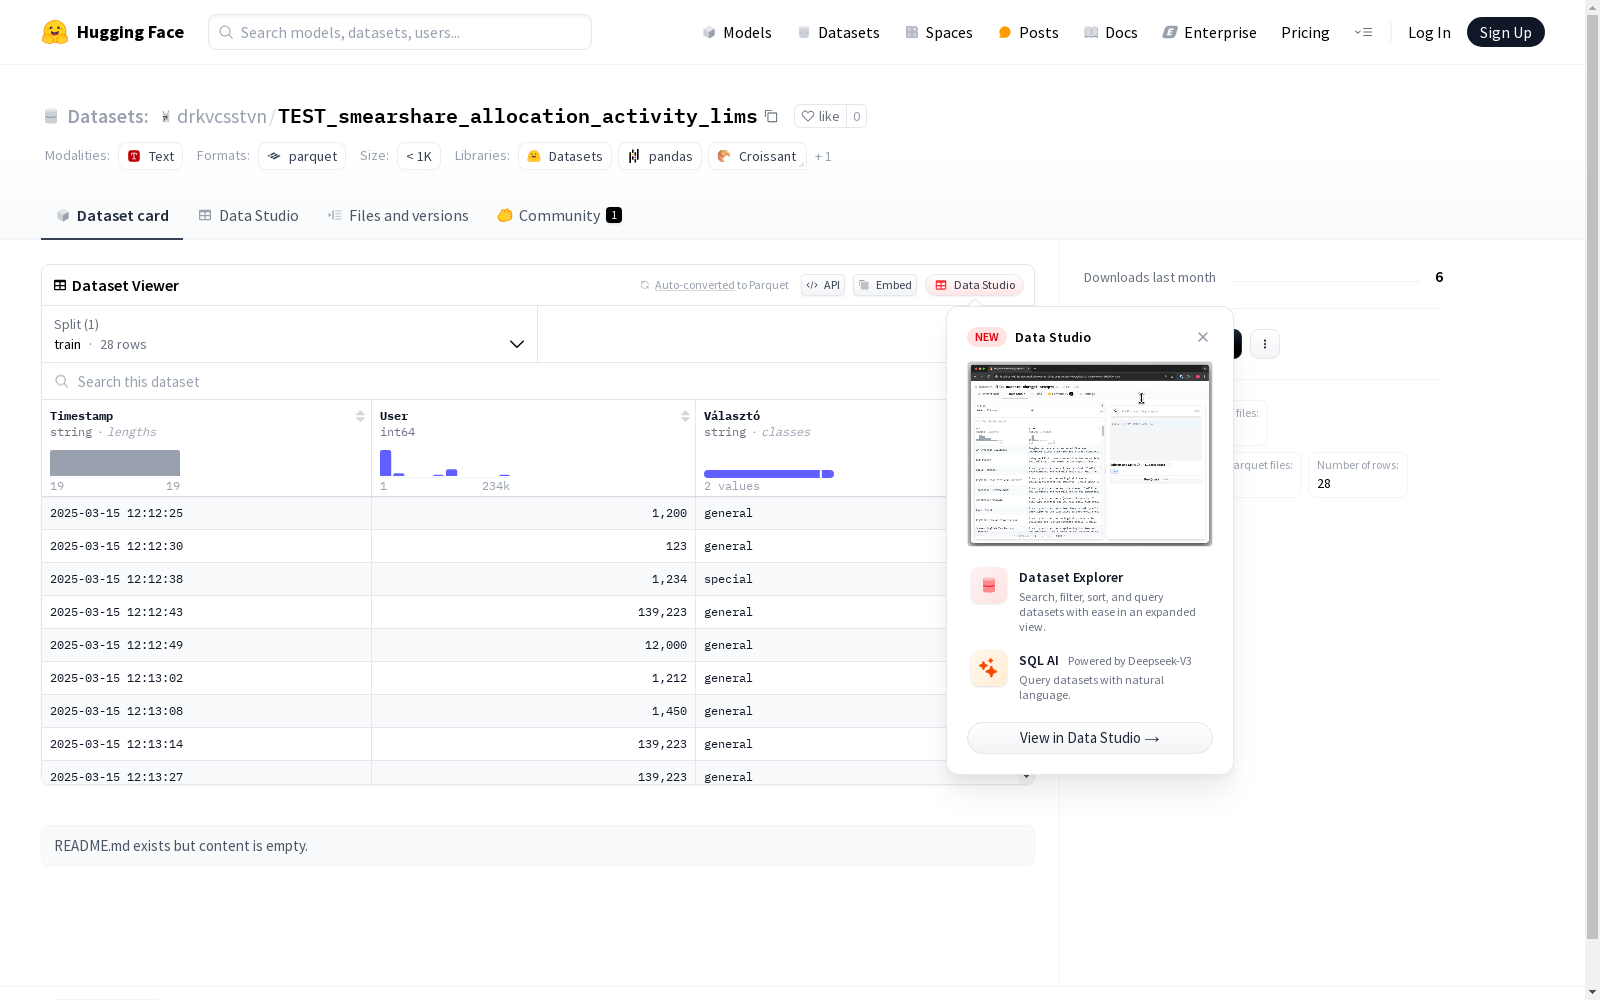Open Docs in the top navigation
The width and height of the screenshot is (1600, 1000).
coord(1111,32)
